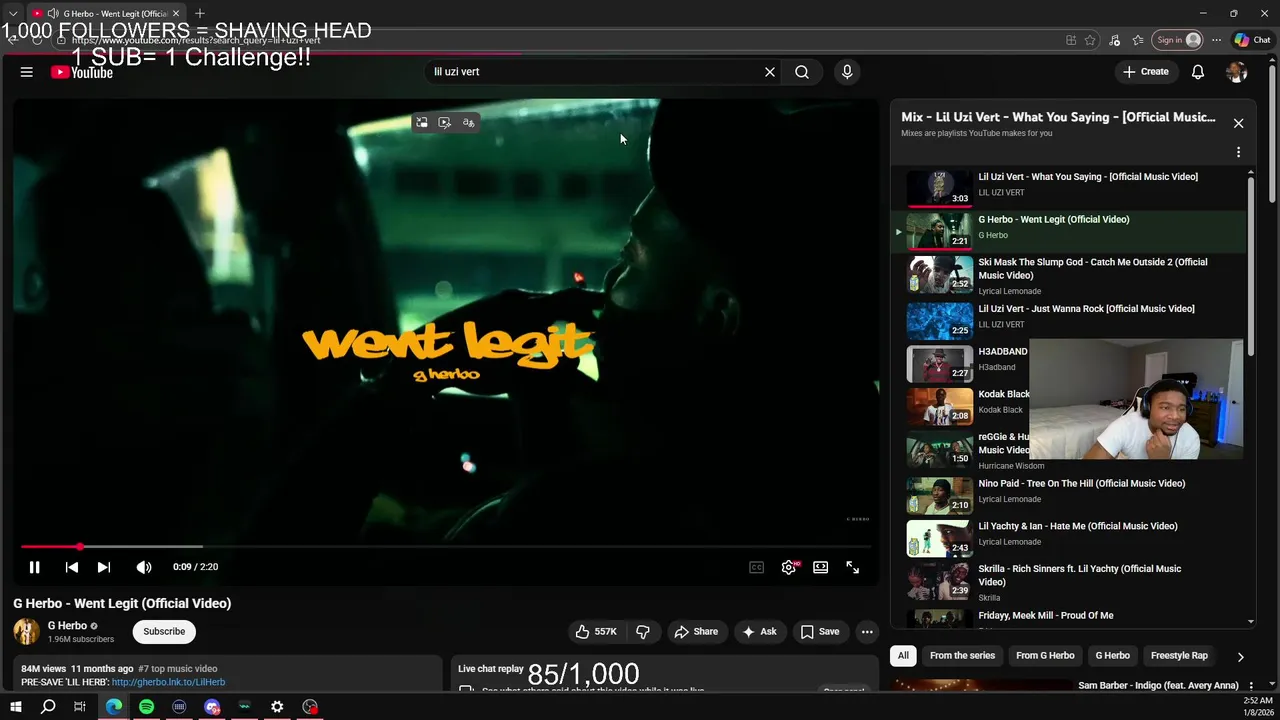Open more actions three-dot menu under video
Viewport: 1280px width, 720px height.
click(867, 632)
